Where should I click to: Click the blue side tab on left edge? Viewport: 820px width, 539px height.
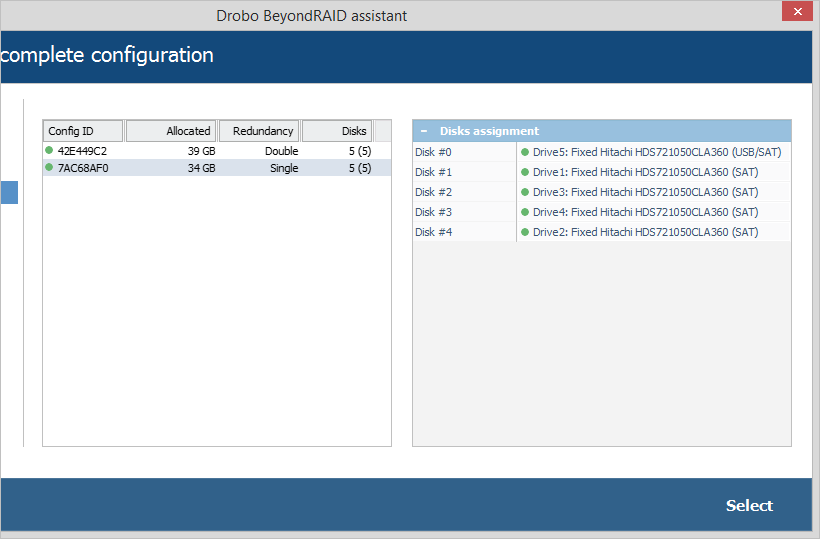(9, 192)
